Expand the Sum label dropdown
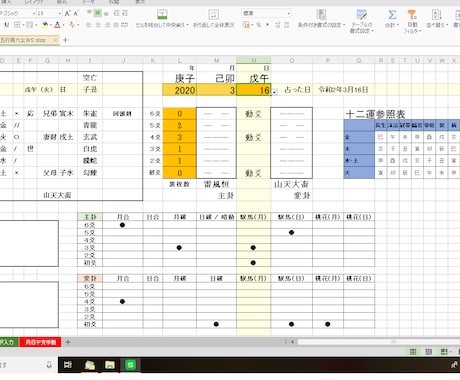 [x=392, y=25]
